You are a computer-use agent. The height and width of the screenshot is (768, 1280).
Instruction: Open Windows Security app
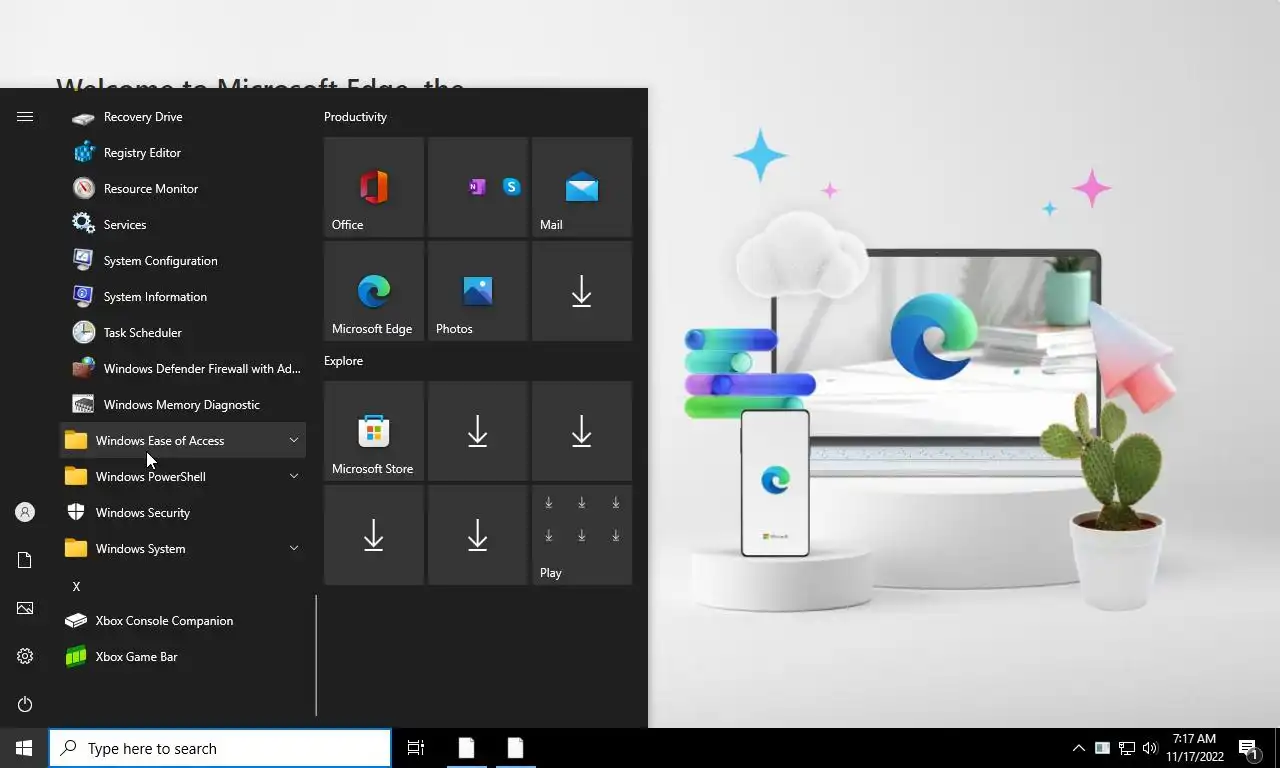(x=183, y=513)
